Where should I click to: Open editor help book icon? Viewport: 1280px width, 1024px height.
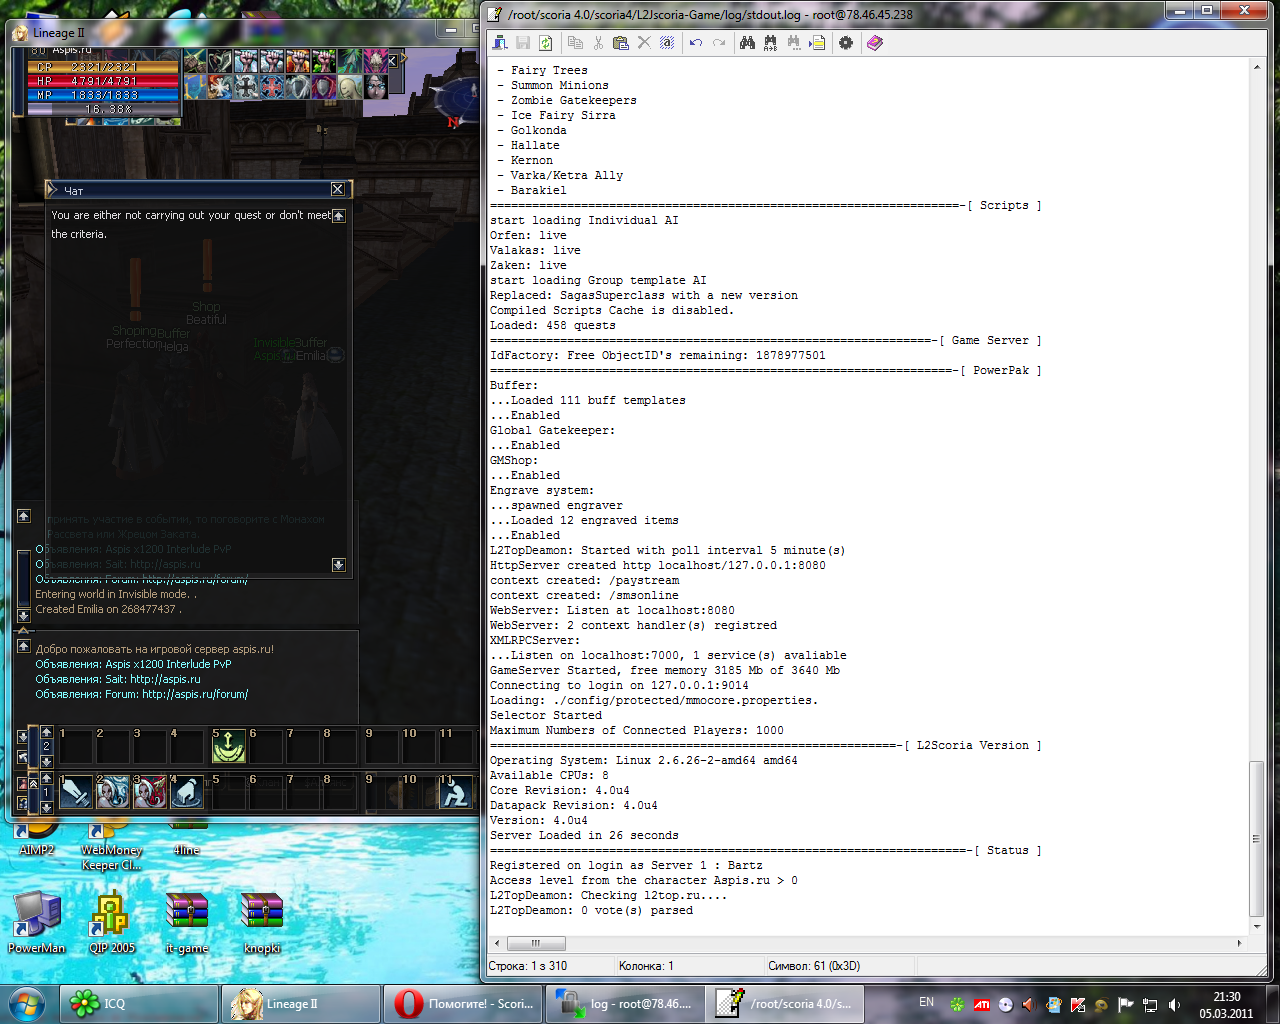875,43
